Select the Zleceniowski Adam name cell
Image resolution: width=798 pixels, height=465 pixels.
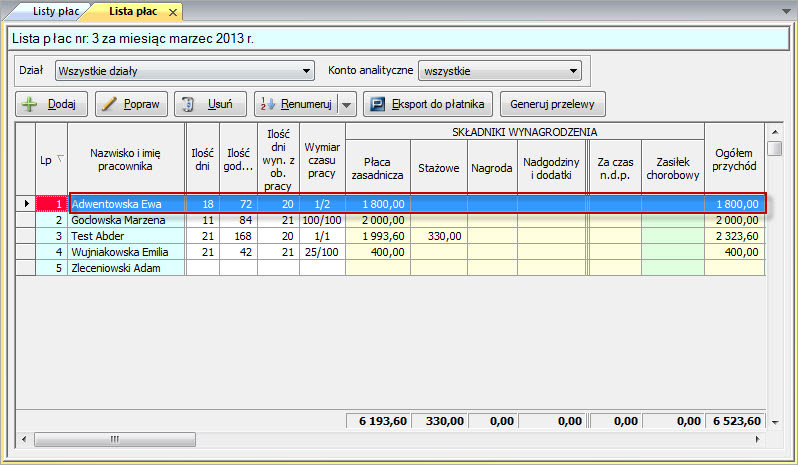[x=126, y=268]
